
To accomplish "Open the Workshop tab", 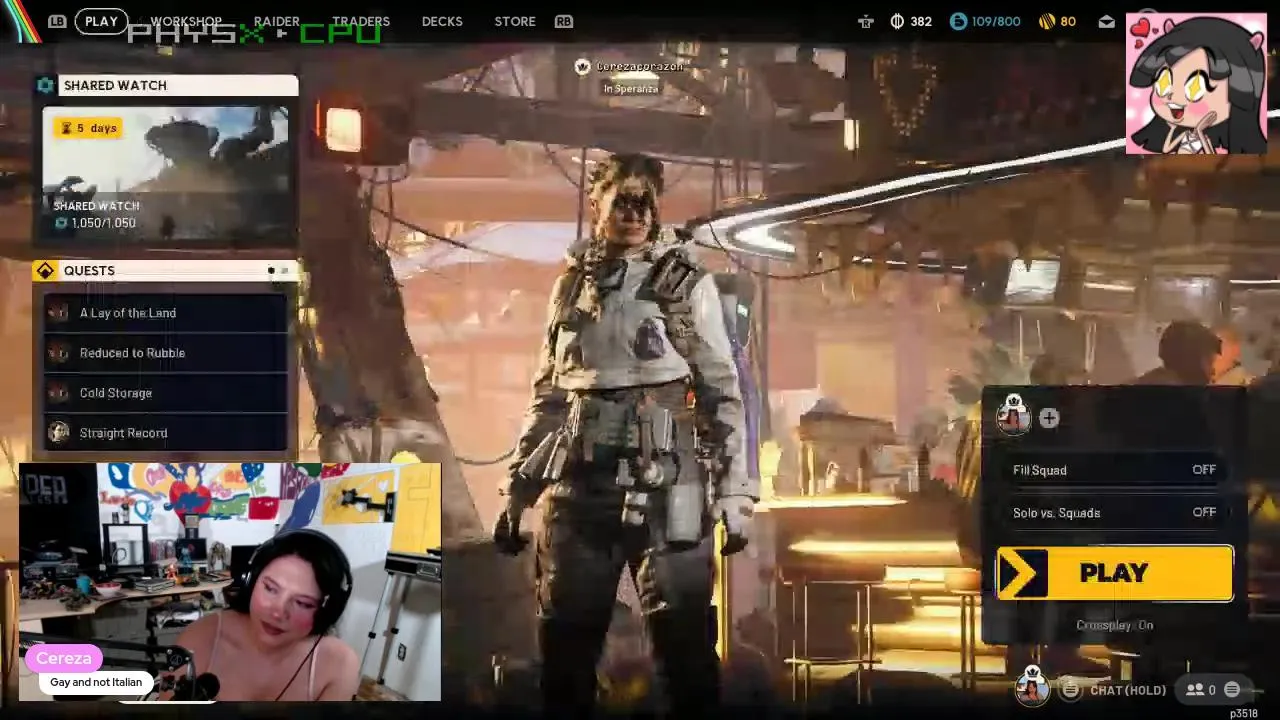I will (x=186, y=21).
